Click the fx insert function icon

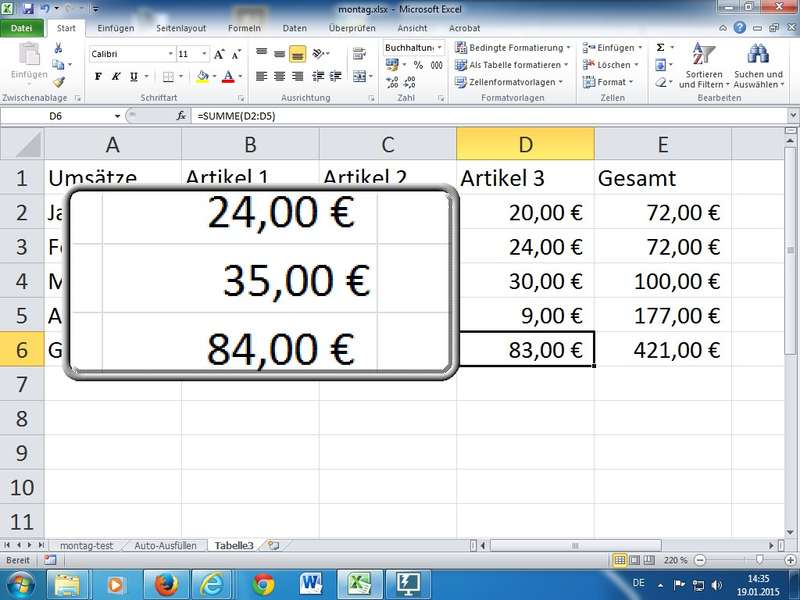coord(181,116)
